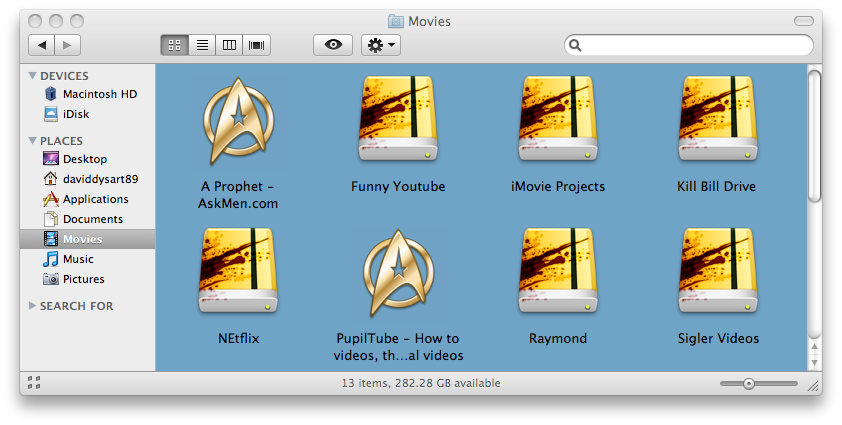Click the 13 items, 282.28 GB available text
Viewport: 842px width, 425px height.
[x=421, y=383]
